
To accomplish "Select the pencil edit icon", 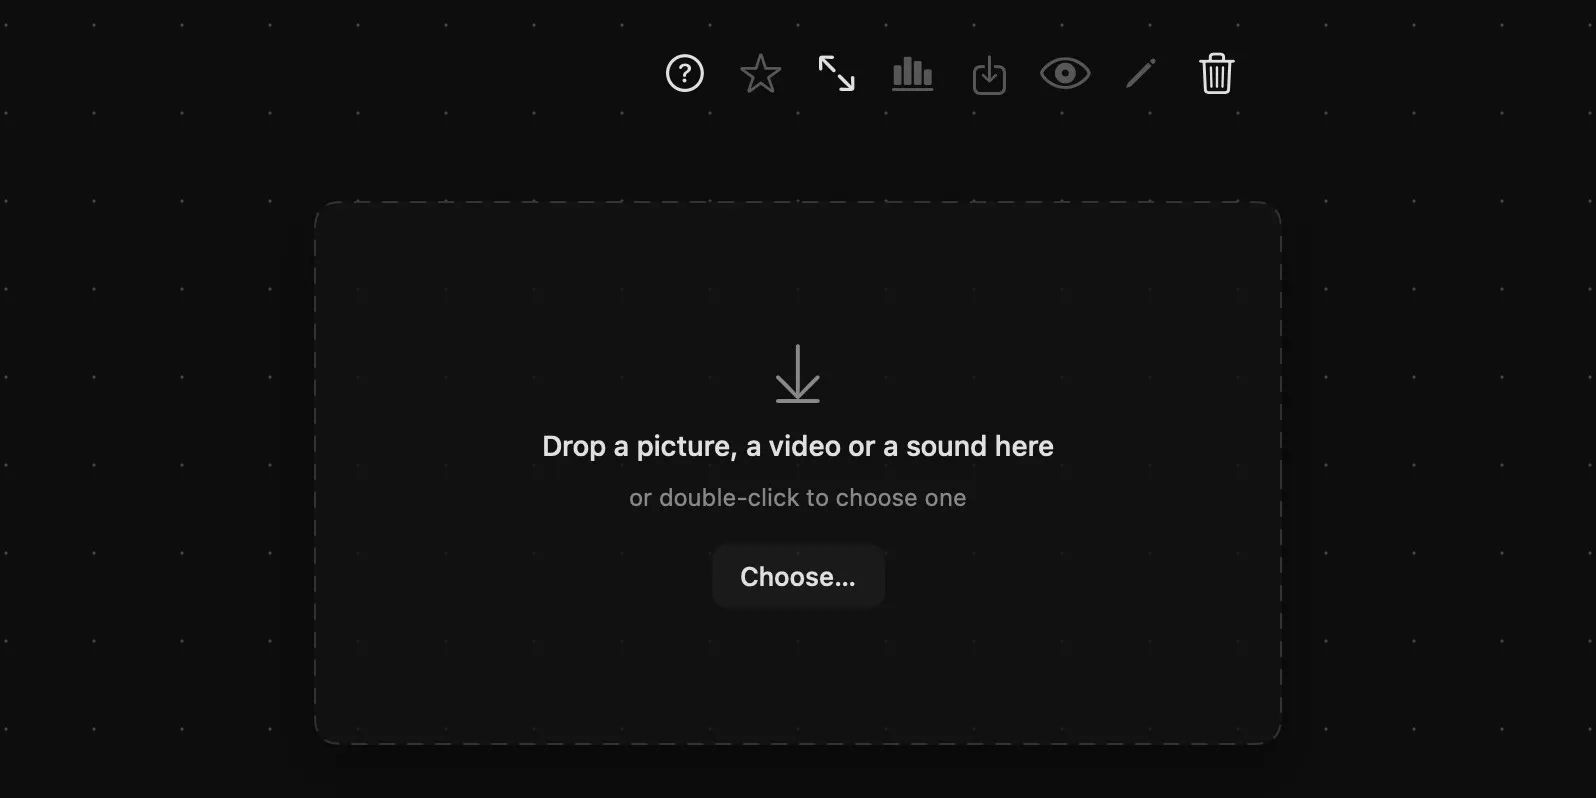I will 1141,74.
